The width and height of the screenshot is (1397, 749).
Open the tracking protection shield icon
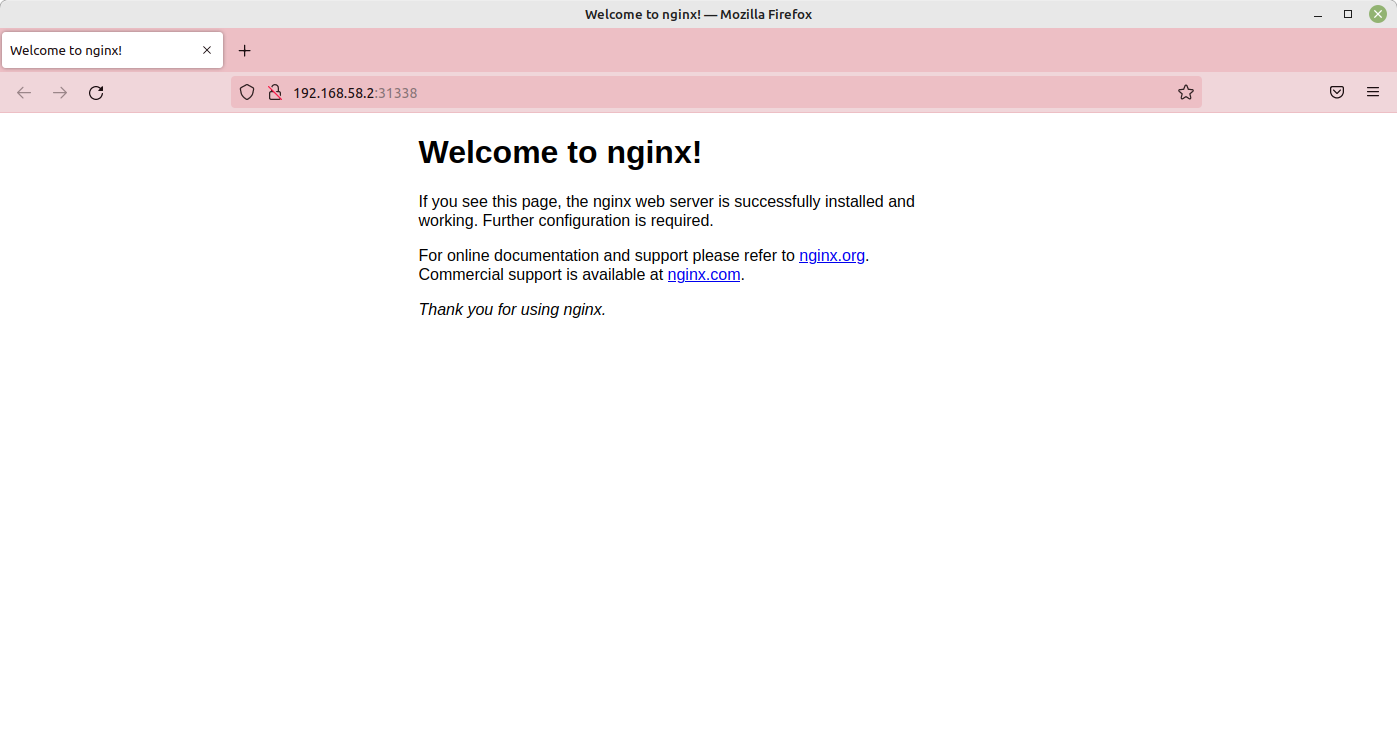[247, 93]
